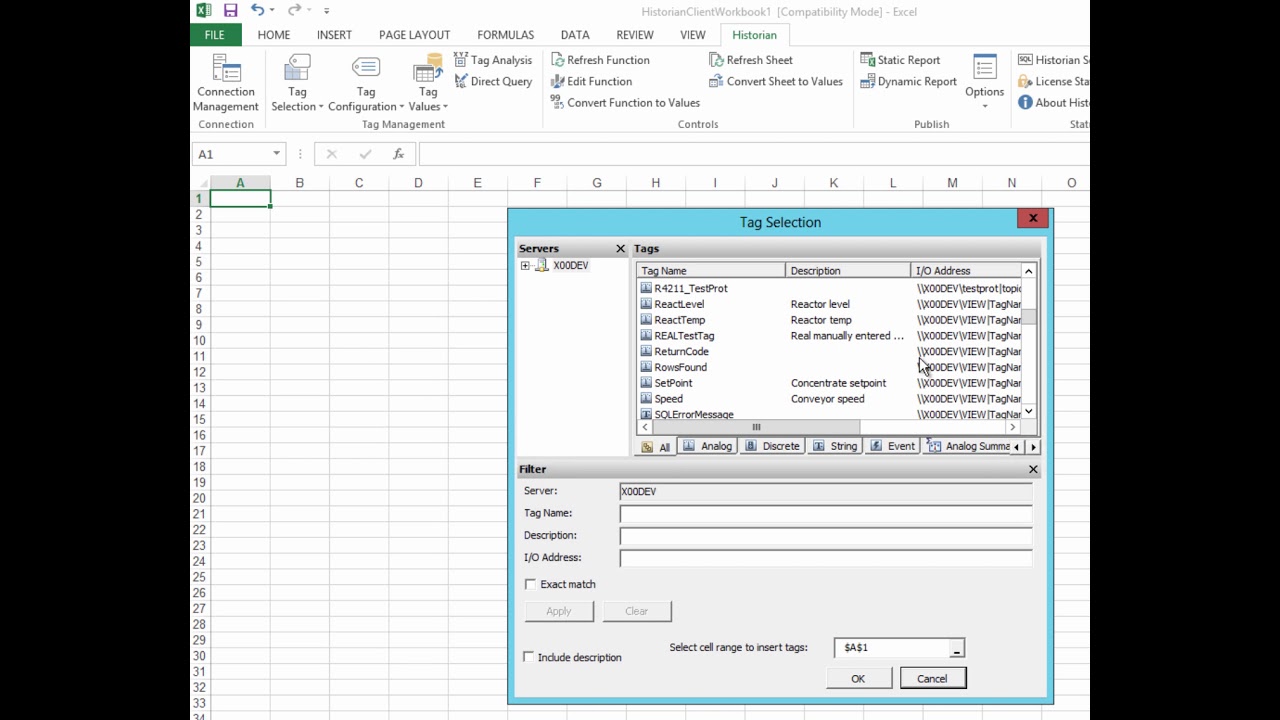Open the Analog tags tab

point(707,446)
